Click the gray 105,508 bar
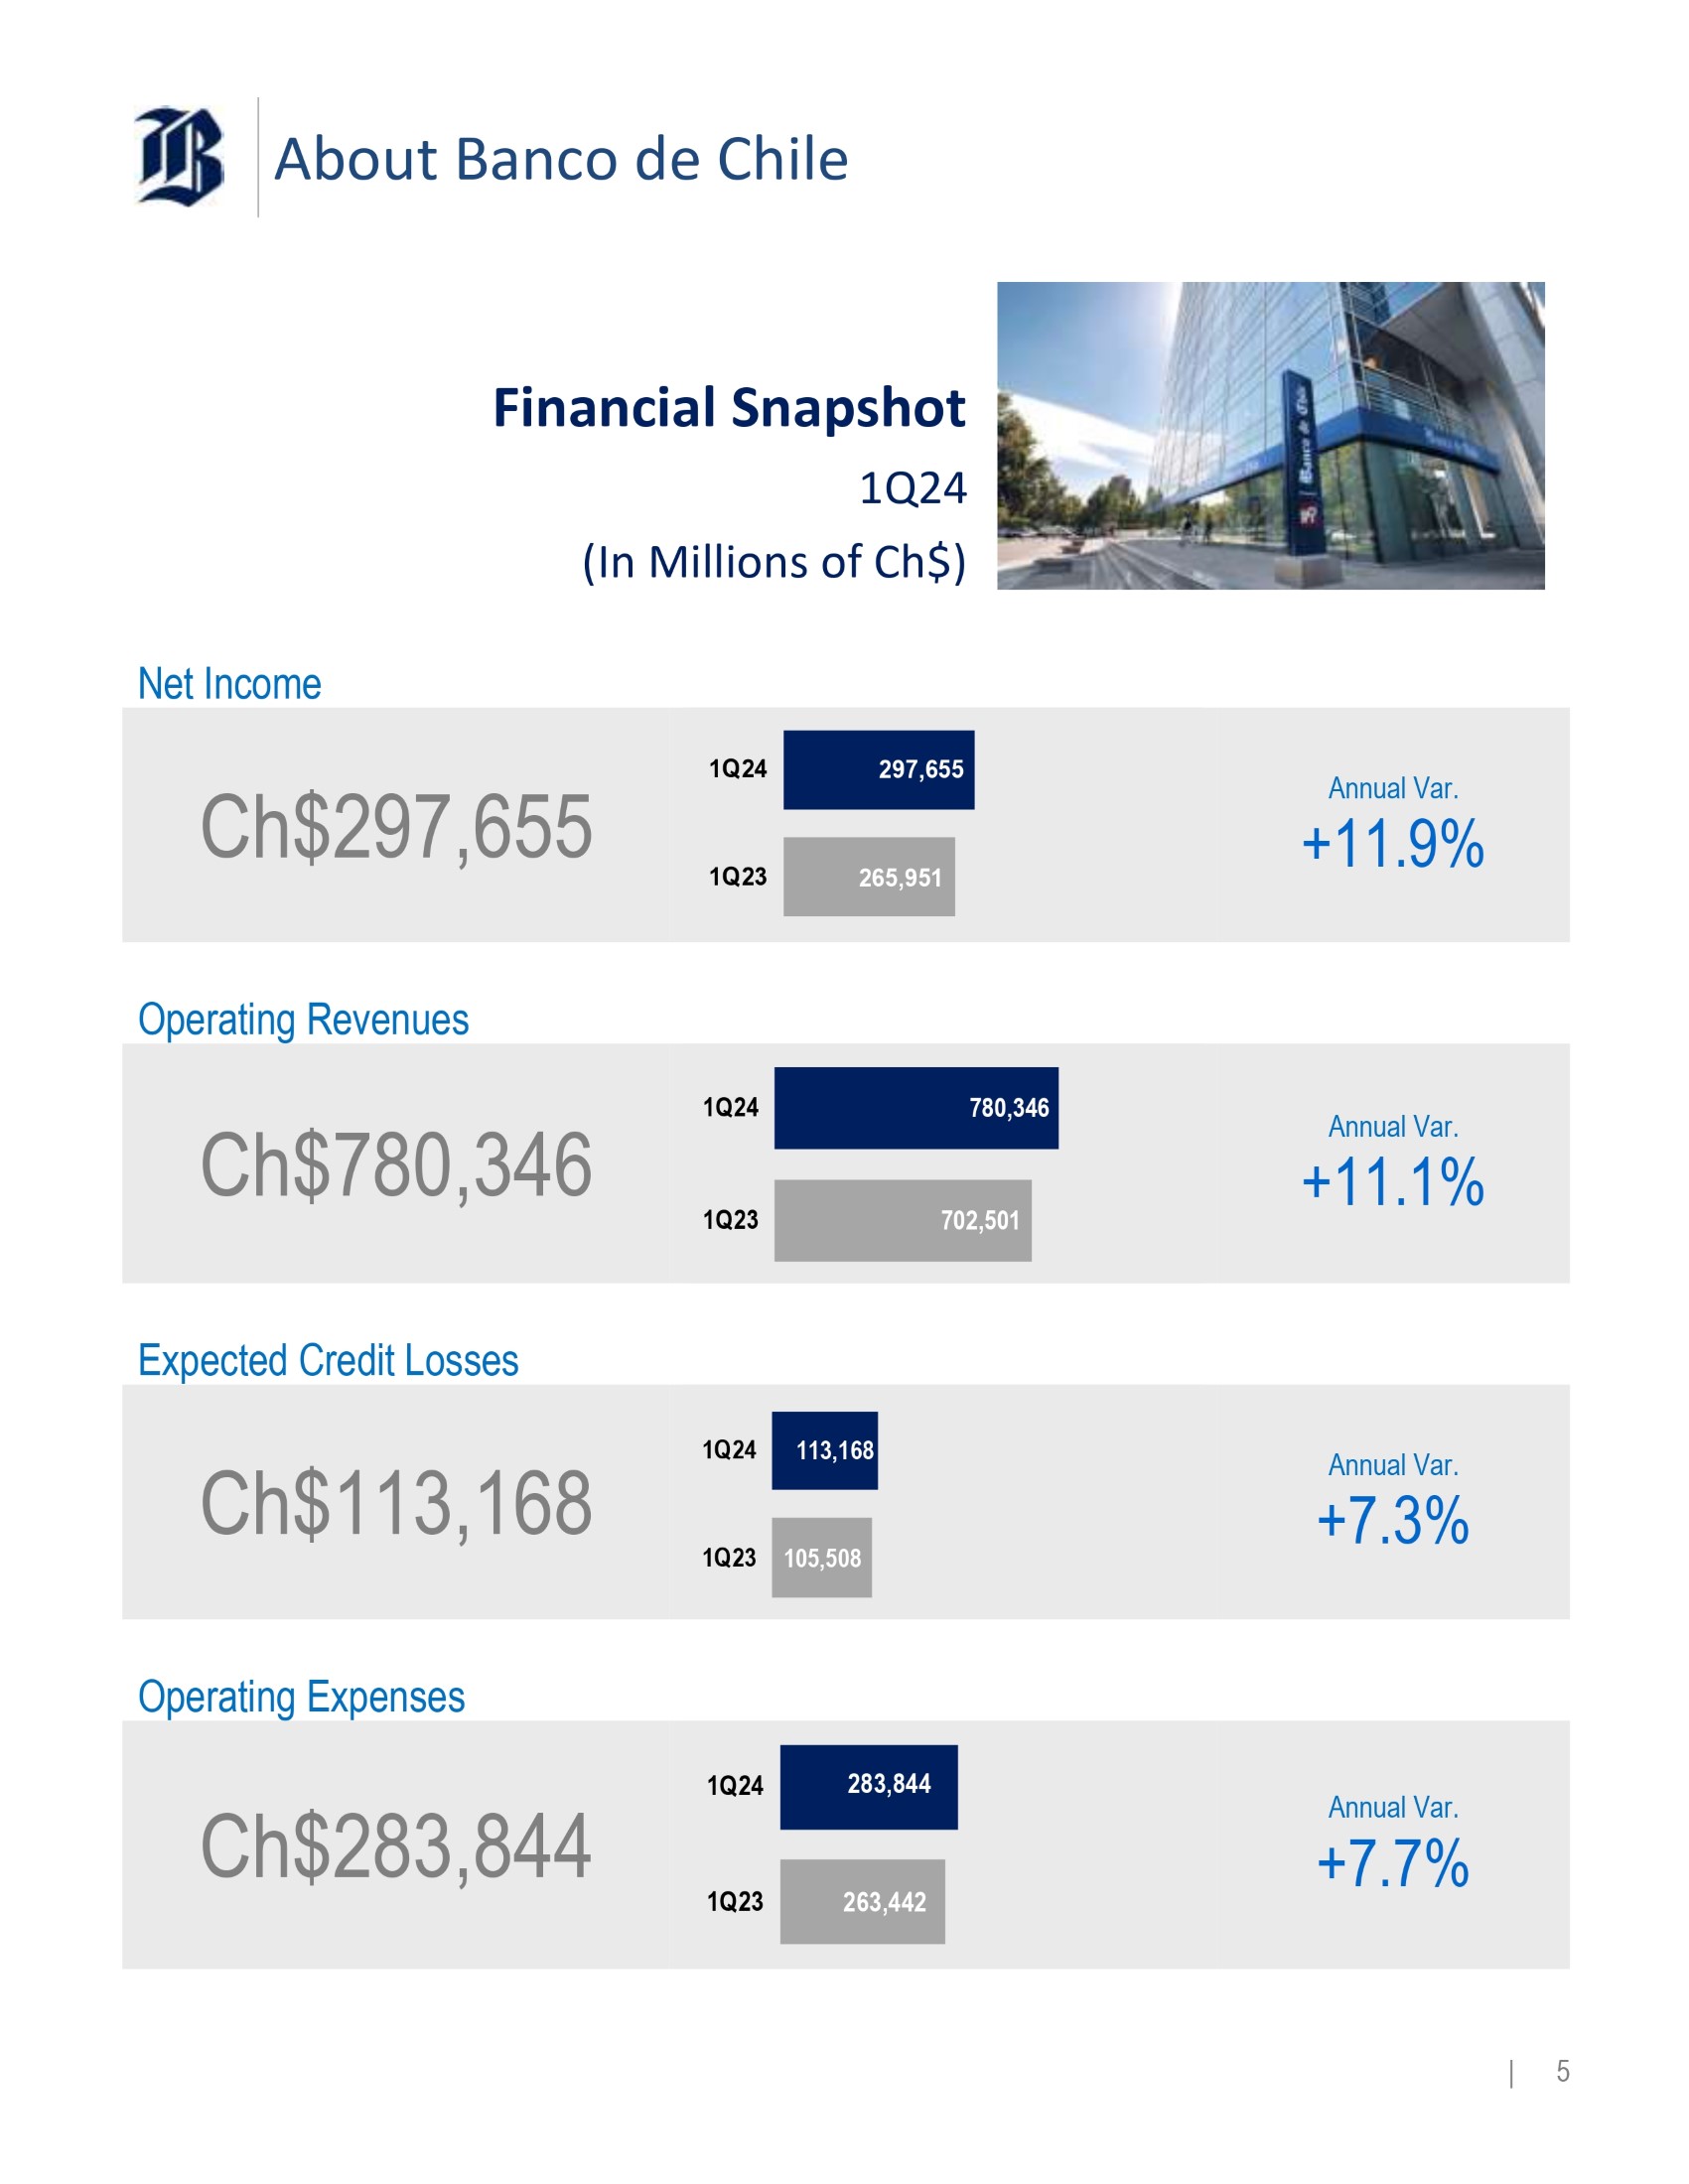This screenshot has width=1689, height=2184. click(x=821, y=1558)
